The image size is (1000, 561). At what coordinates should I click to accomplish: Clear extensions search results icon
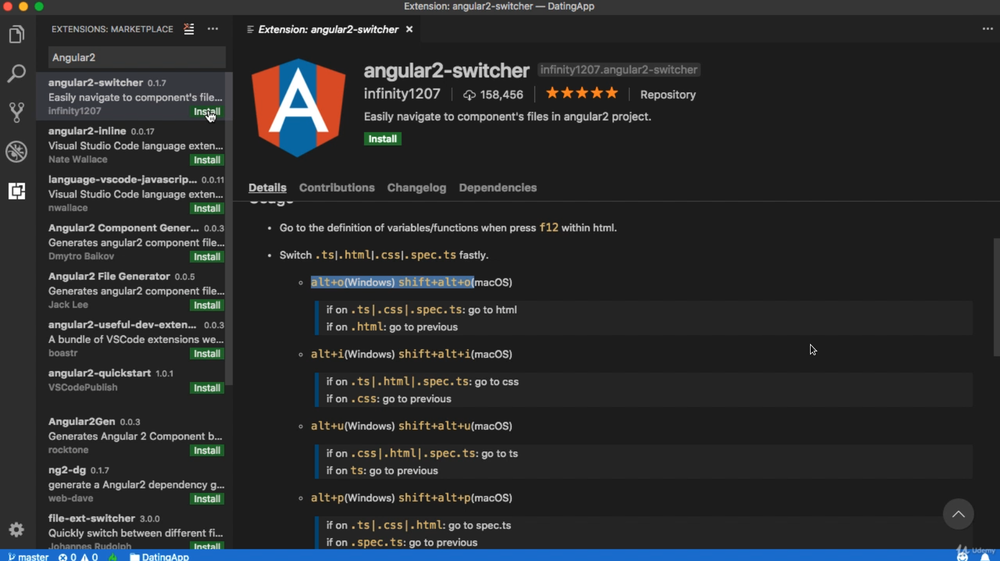[x=189, y=30]
